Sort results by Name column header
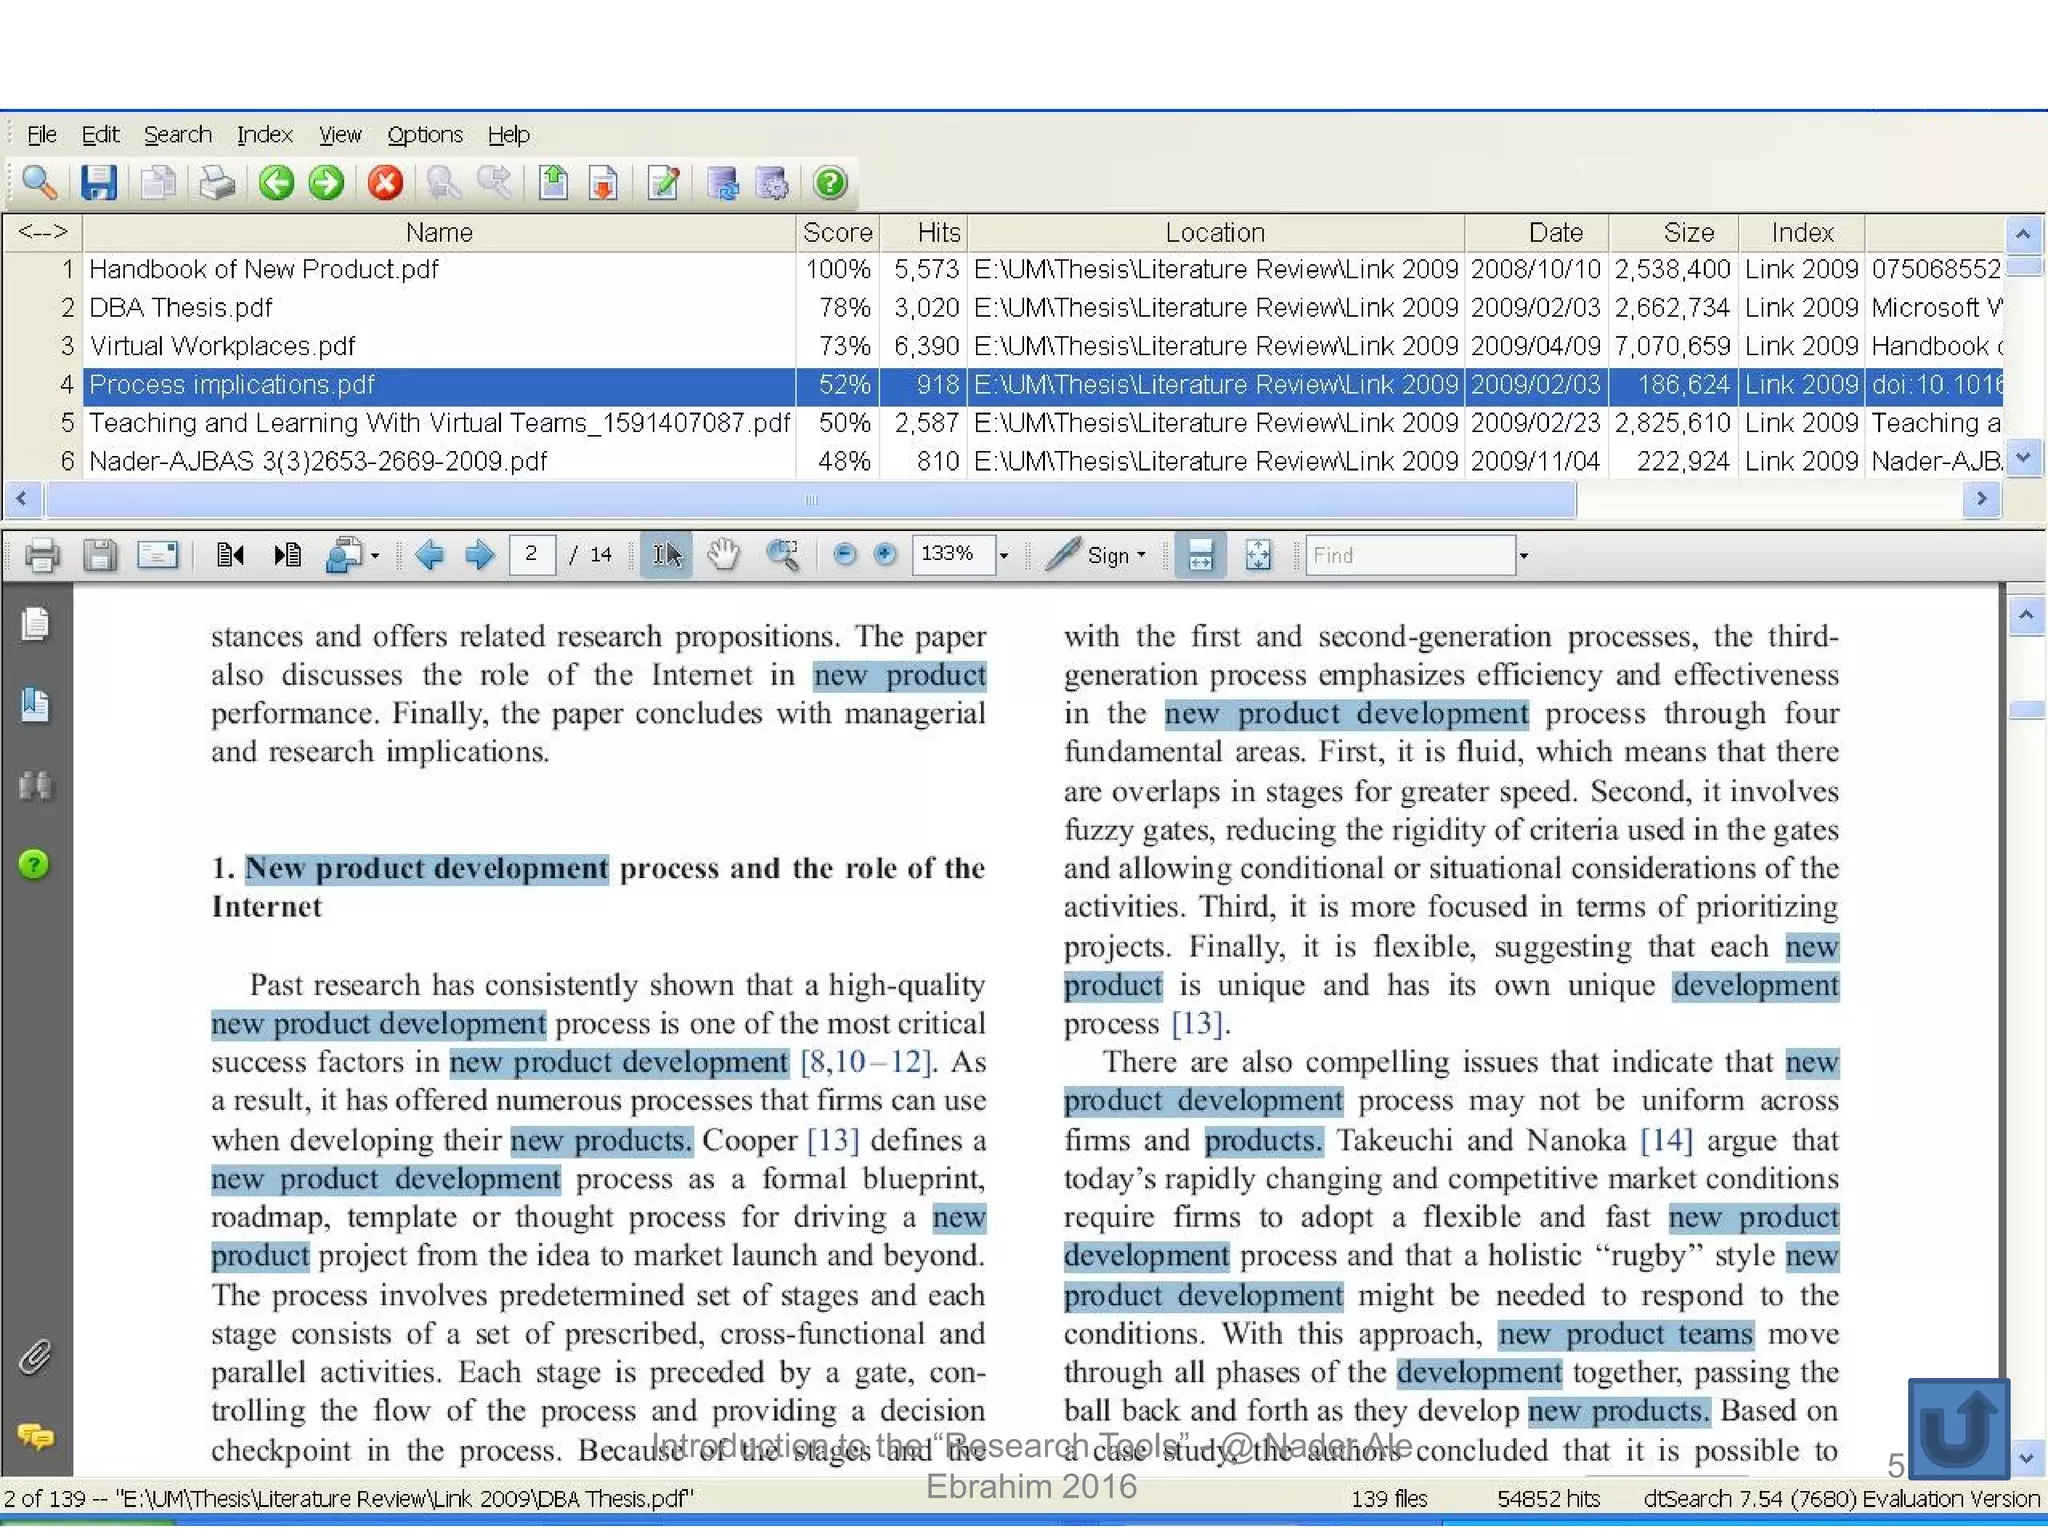 [x=439, y=233]
